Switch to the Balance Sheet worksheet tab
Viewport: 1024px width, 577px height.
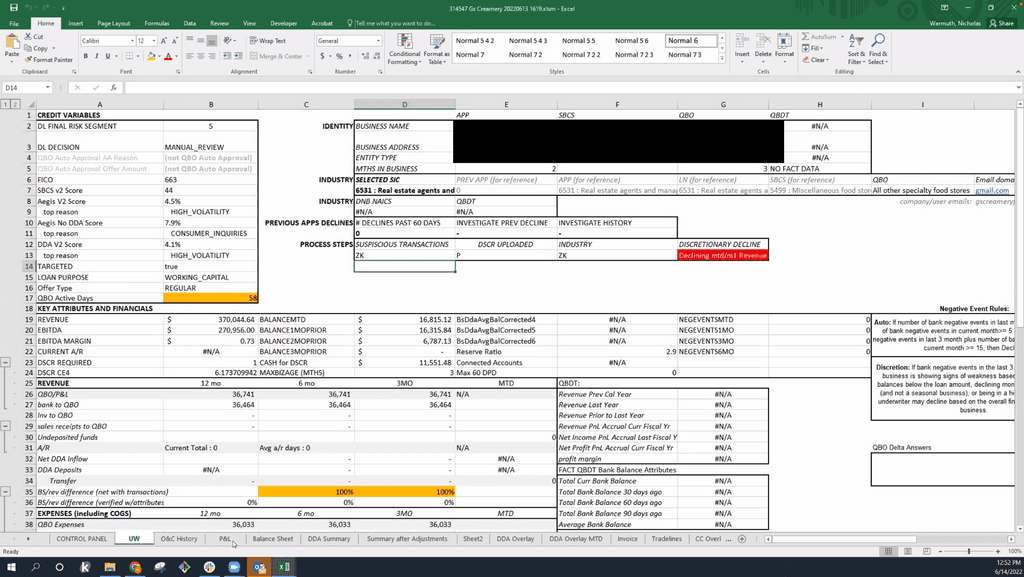(x=272, y=539)
